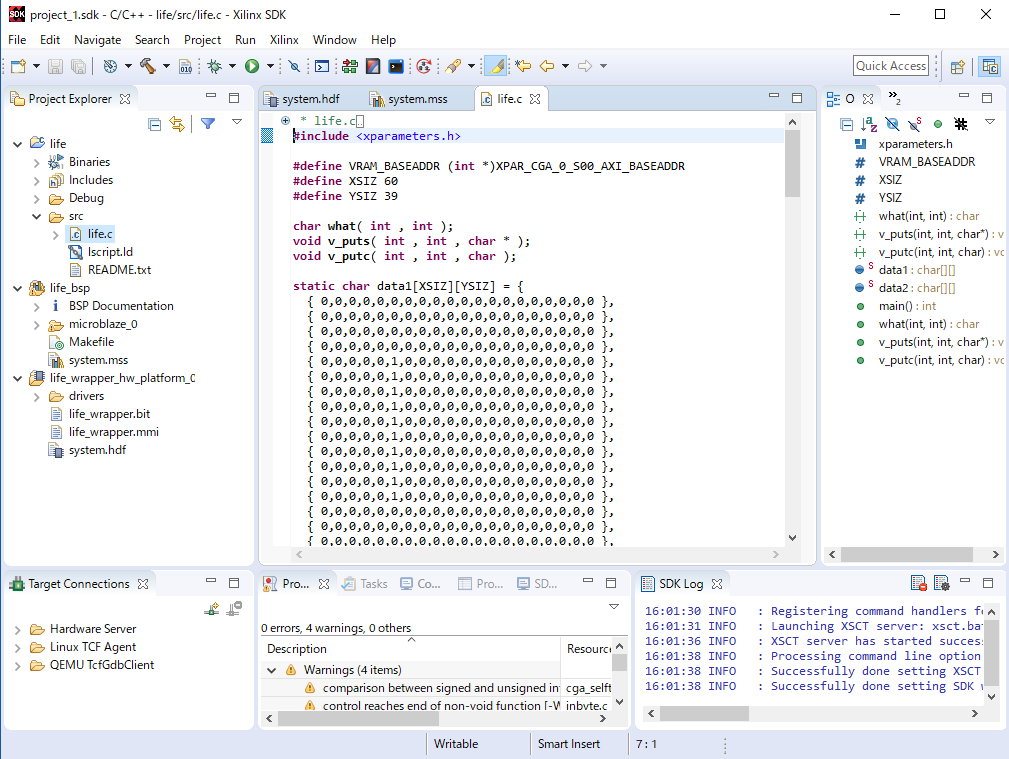This screenshot has width=1009, height=759.
Task: Switch to the system.mss editor tab
Action: coord(409,98)
